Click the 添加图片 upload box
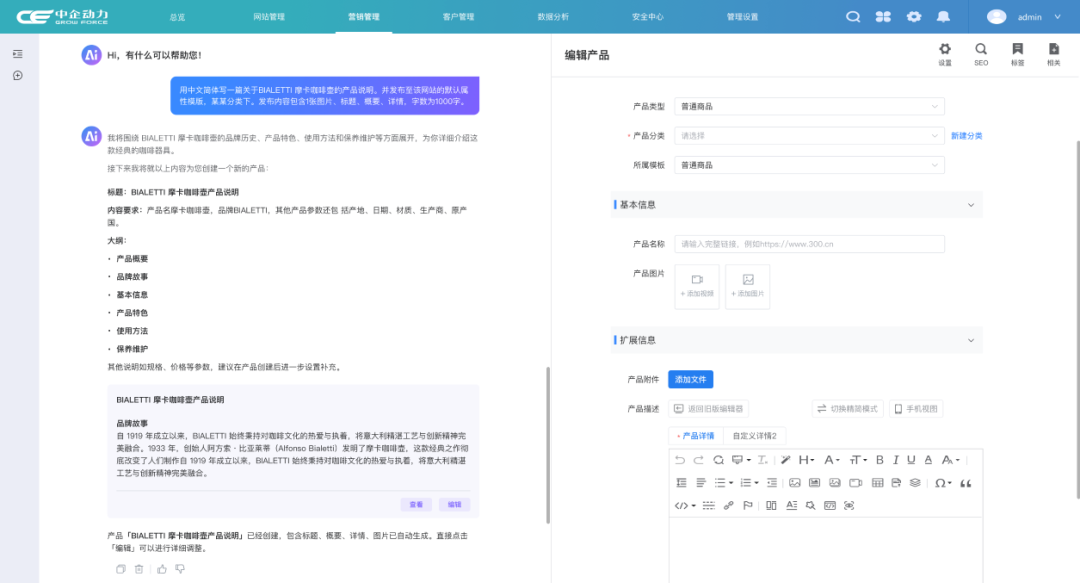The image size is (1080, 583). click(x=747, y=286)
